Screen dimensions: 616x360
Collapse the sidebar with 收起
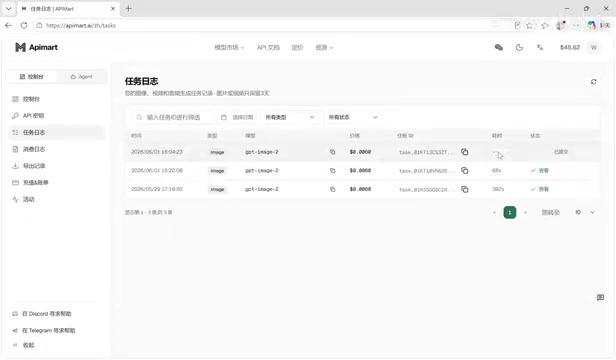(24, 345)
